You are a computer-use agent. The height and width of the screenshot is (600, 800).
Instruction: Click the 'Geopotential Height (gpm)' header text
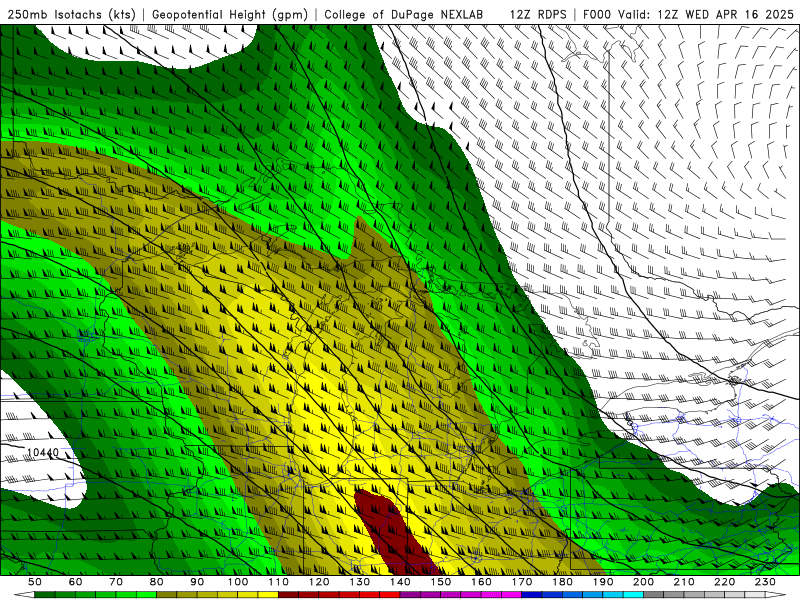[230, 15]
